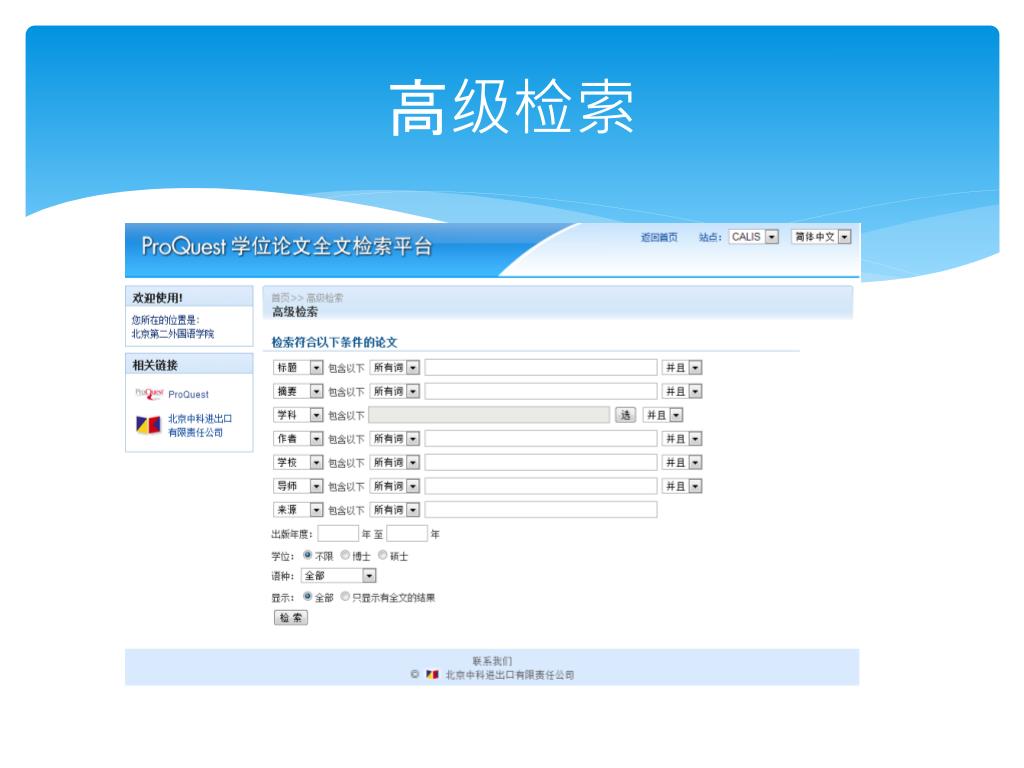This screenshot has height=768, width=1024.
Task: Open the 来源 field selector dropdown
Action: coord(298,509)
